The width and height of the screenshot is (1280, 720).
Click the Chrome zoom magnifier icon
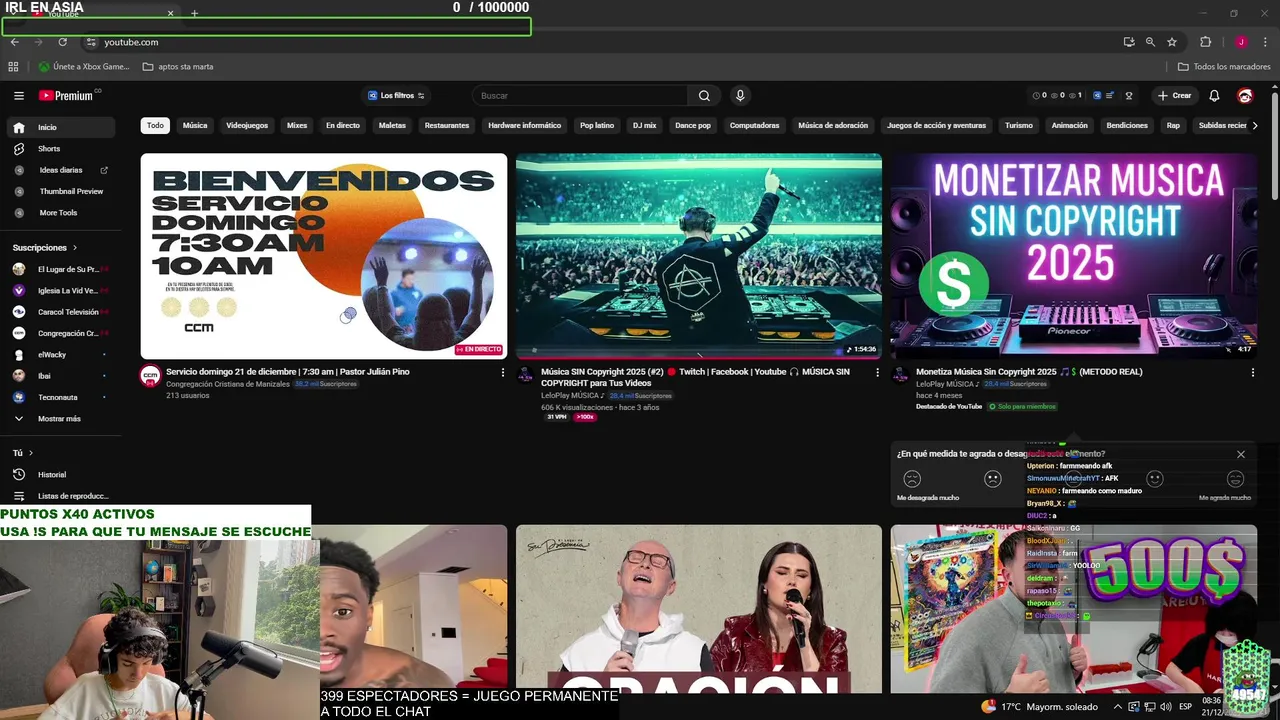(1150, 42)
